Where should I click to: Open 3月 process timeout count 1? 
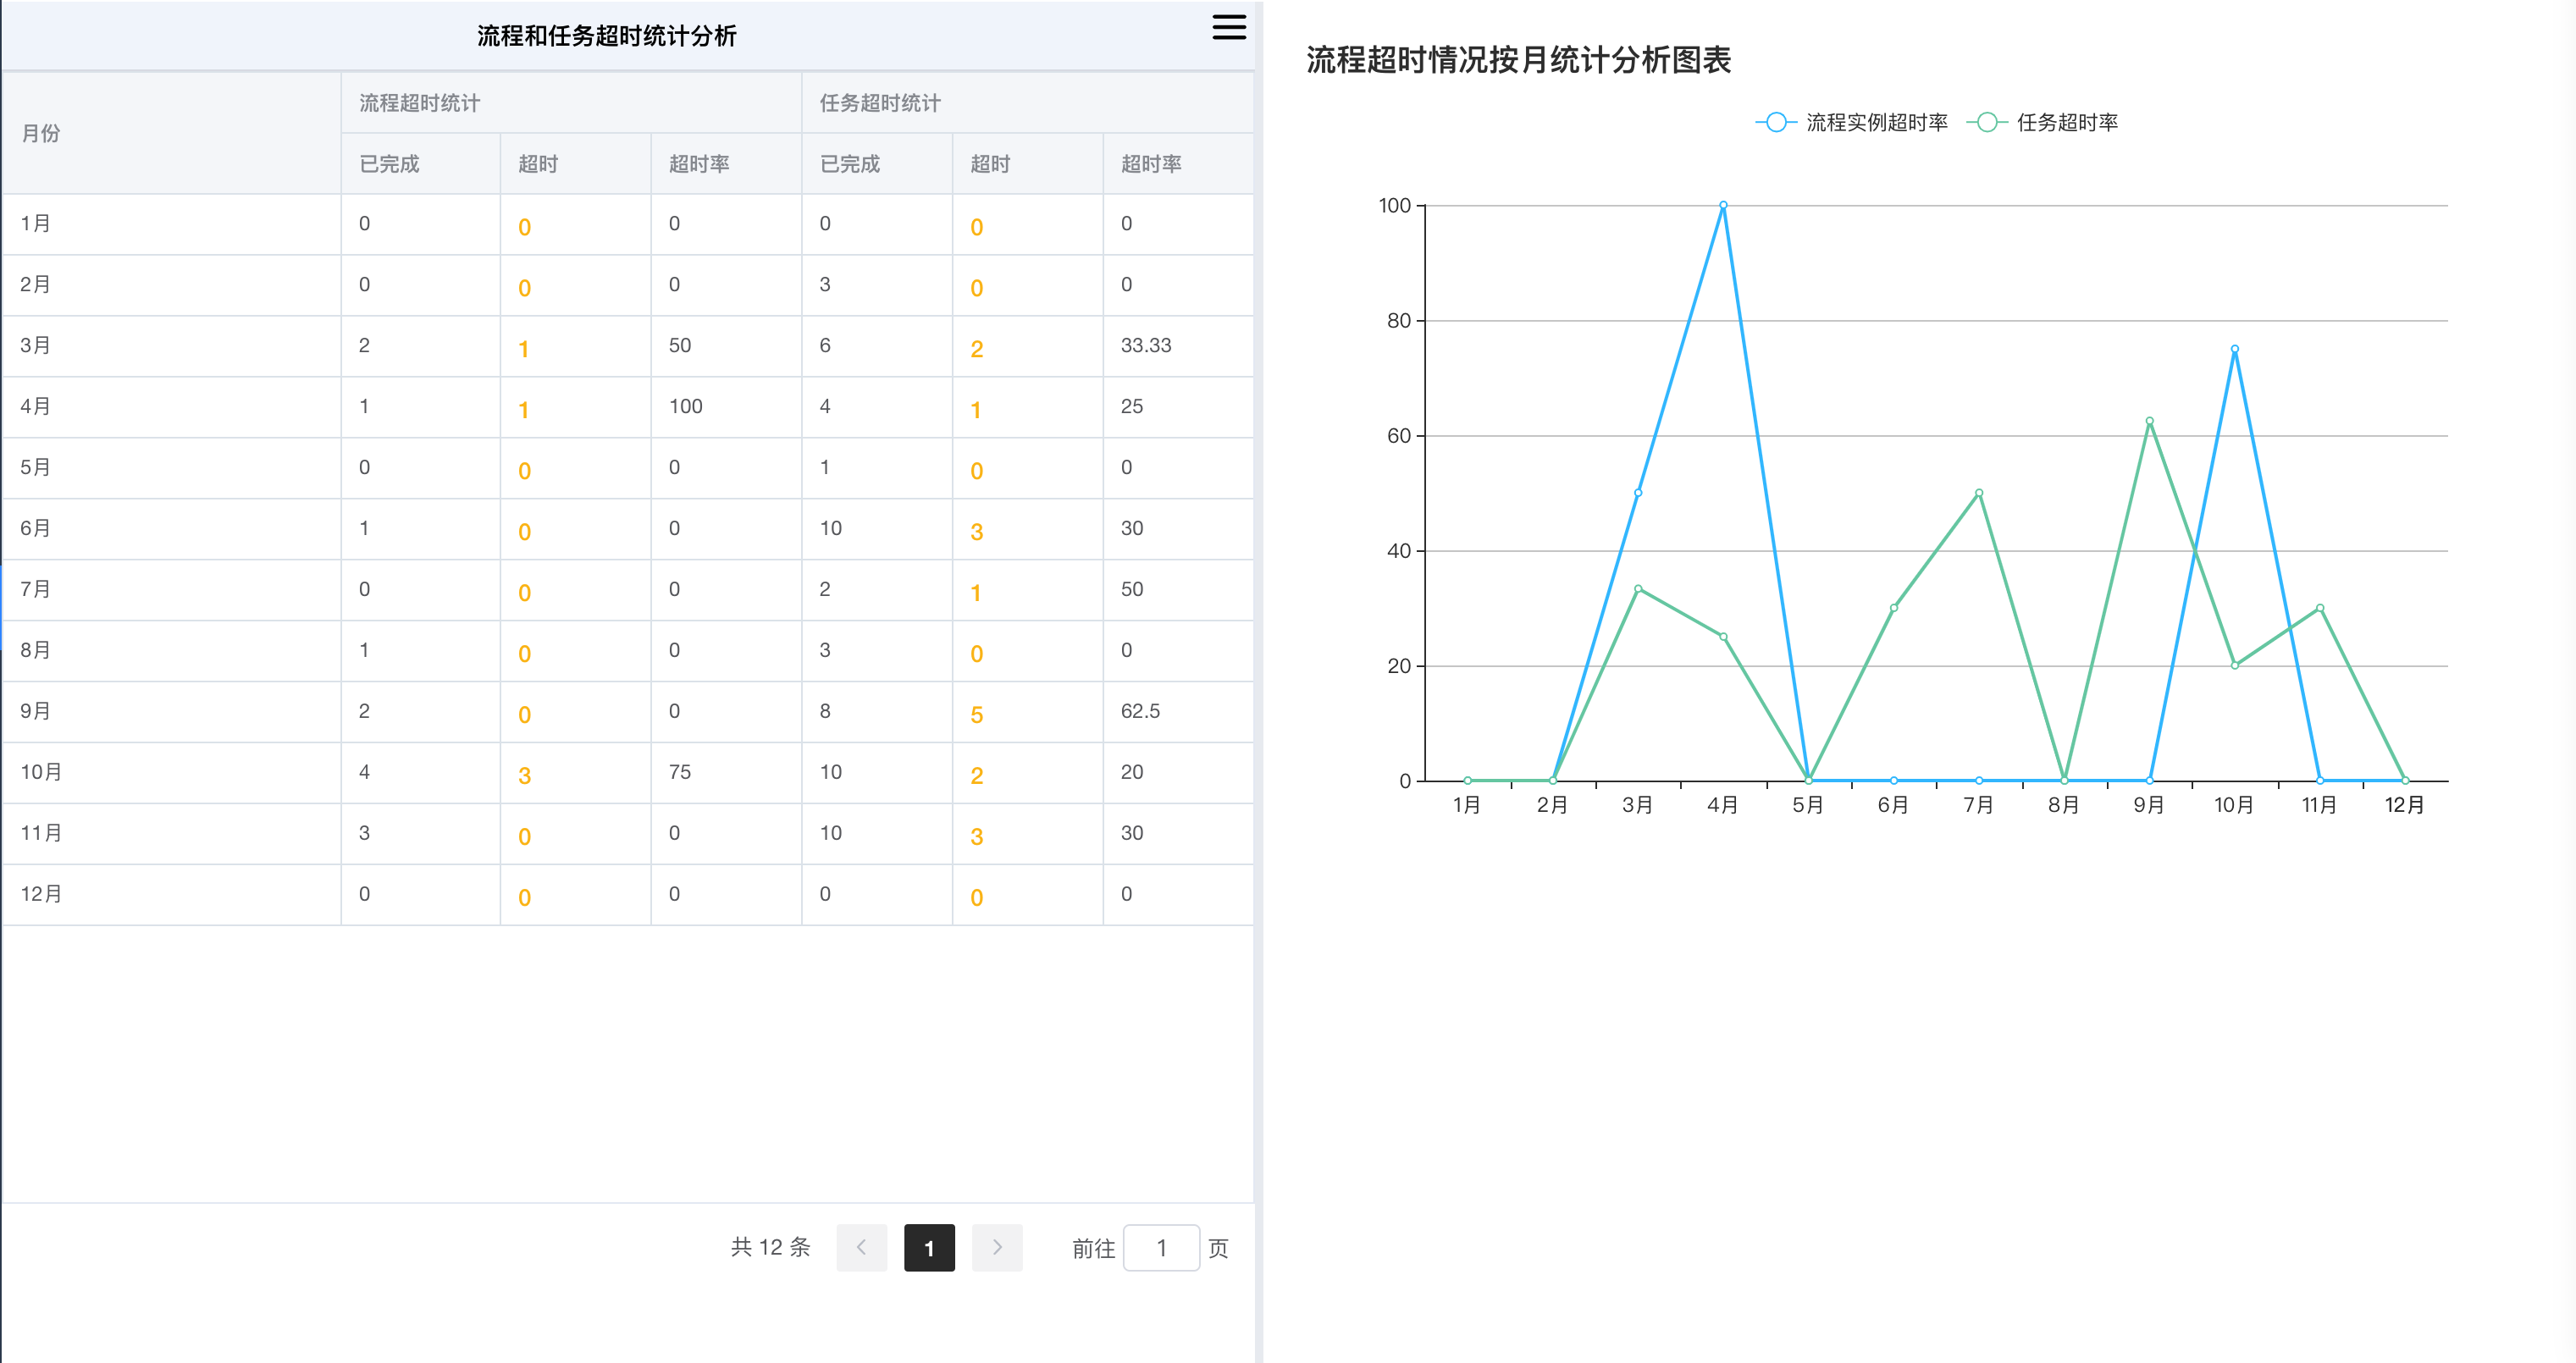point(523,349)
